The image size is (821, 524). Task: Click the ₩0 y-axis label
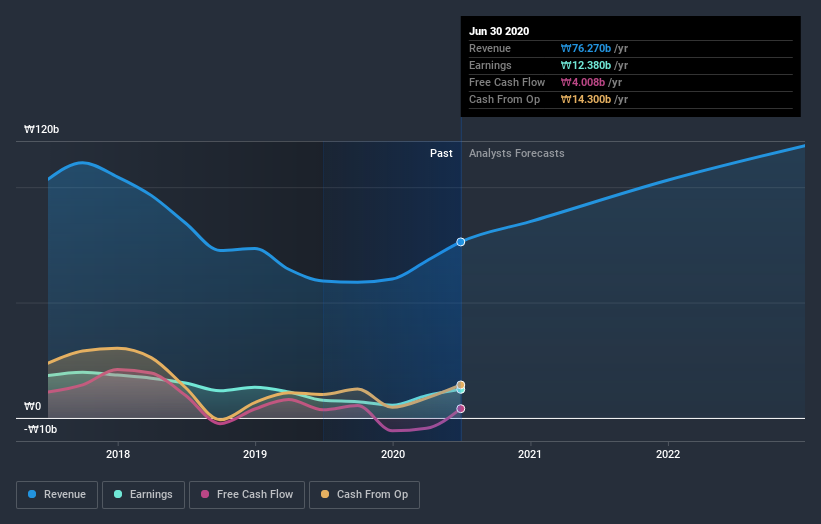pyautogui.click(x=32, y=406)
